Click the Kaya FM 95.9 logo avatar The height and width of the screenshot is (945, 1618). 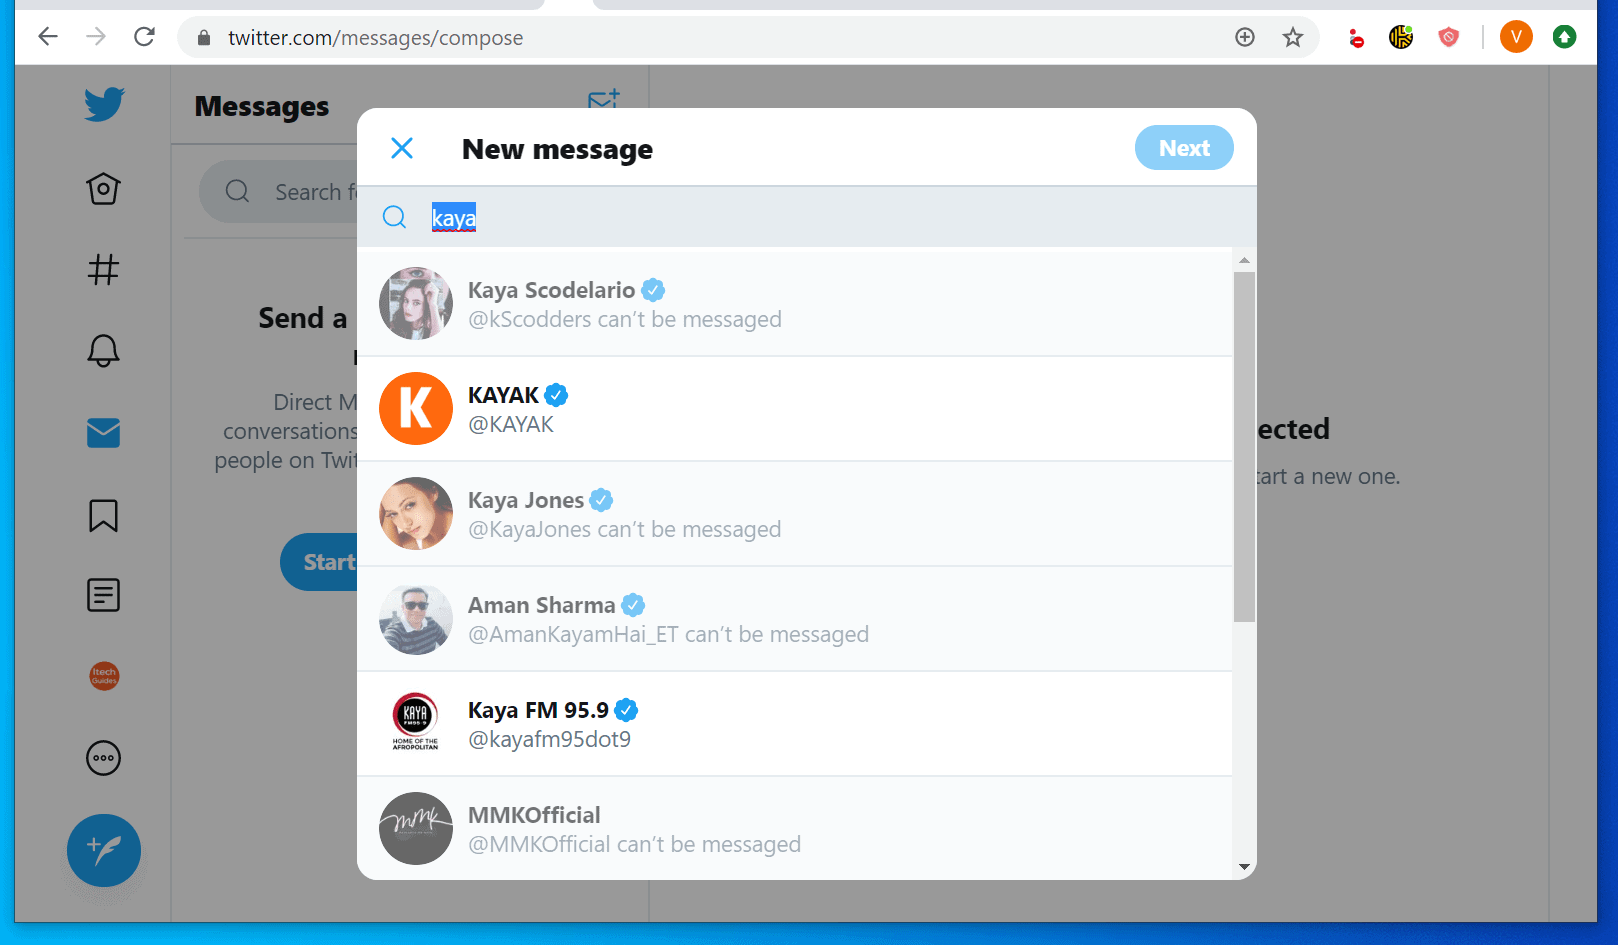[x=416, y=722]
